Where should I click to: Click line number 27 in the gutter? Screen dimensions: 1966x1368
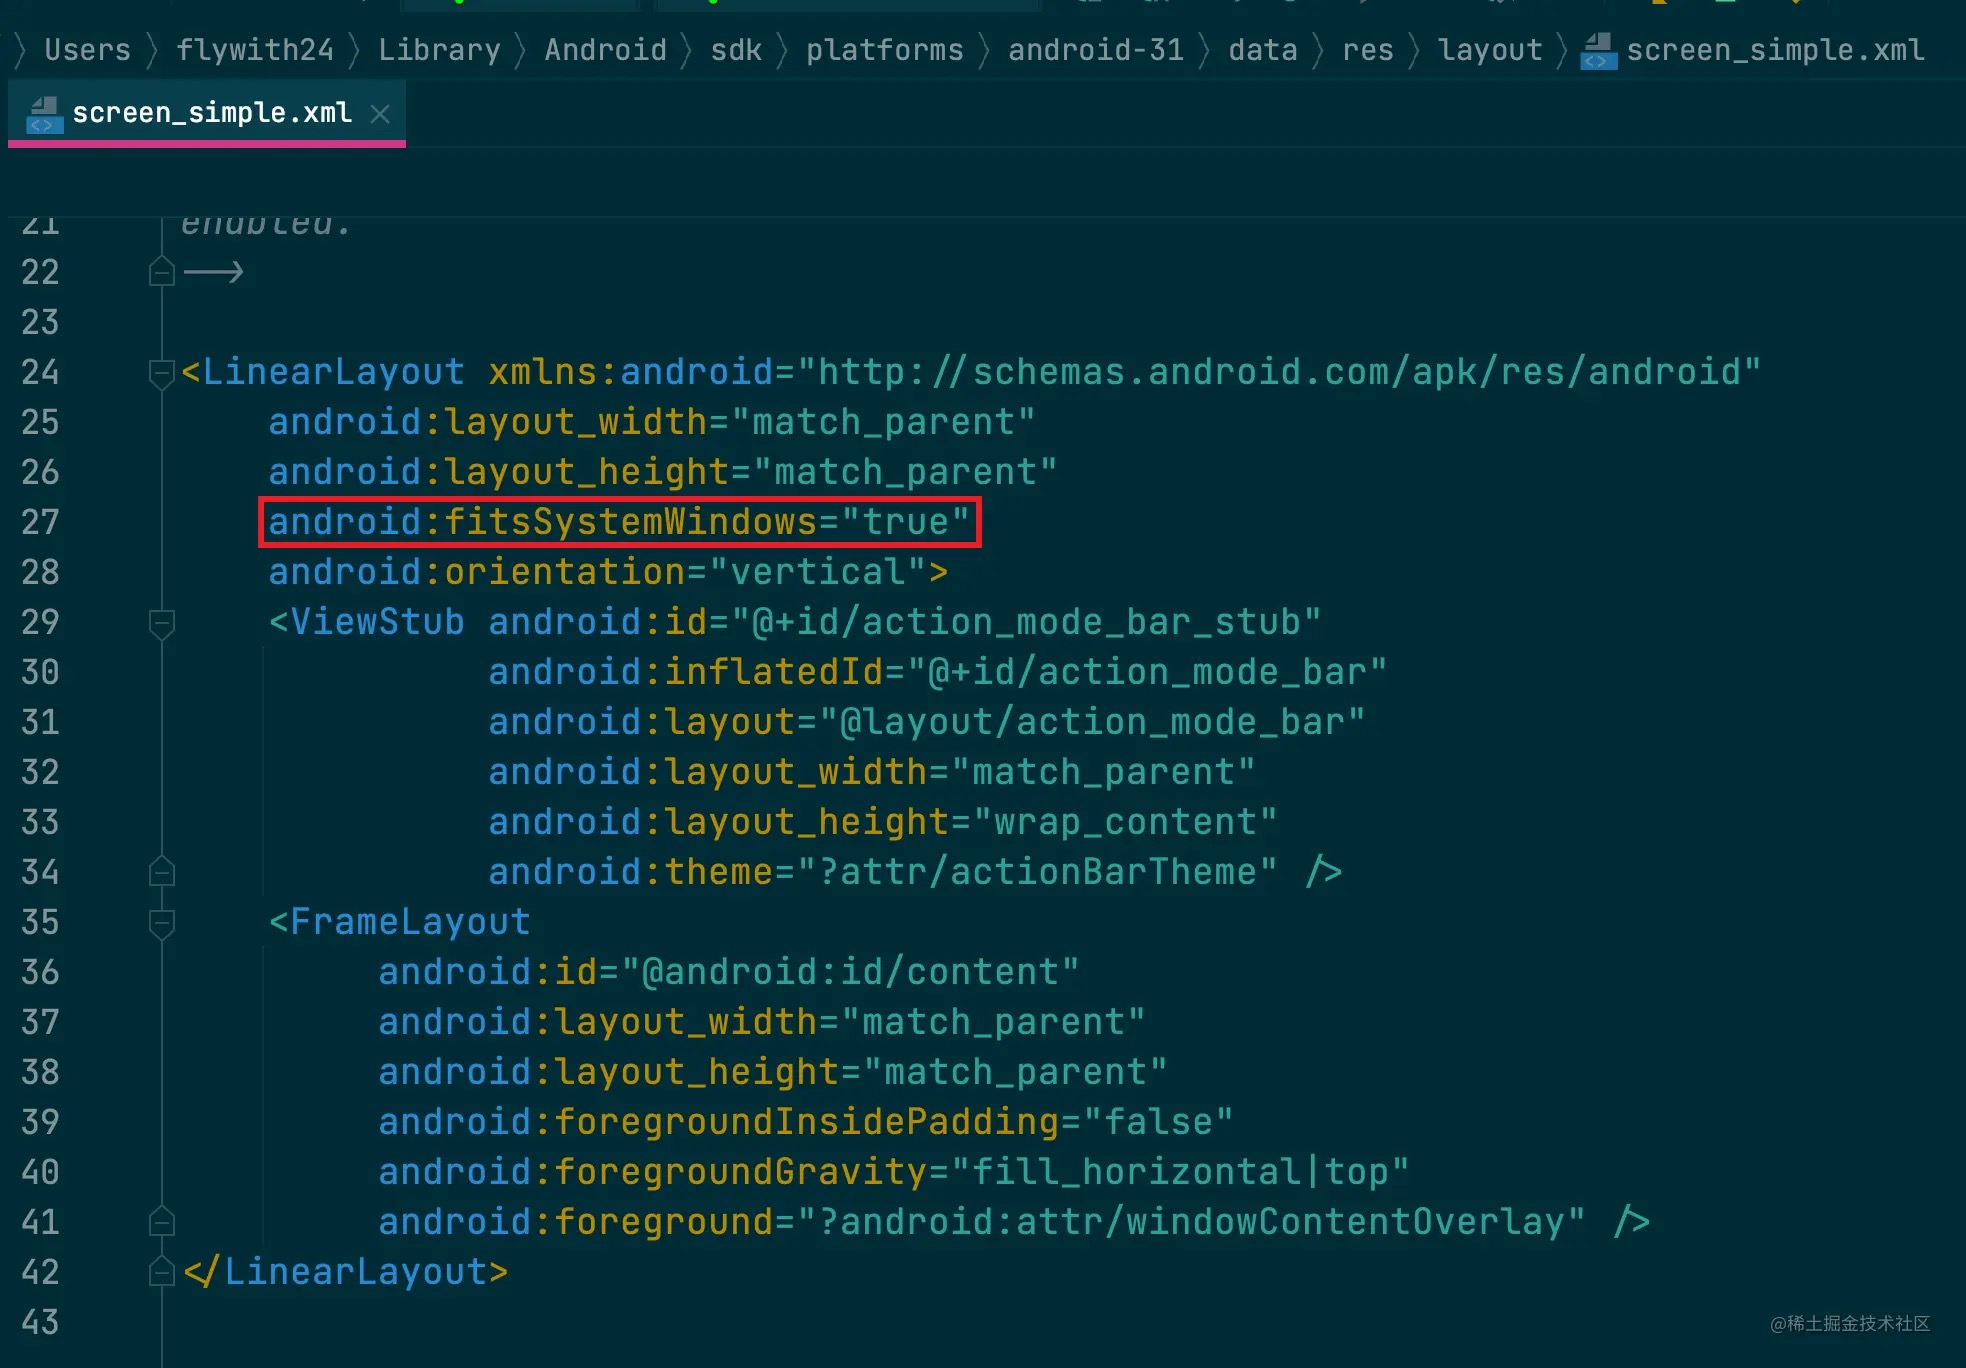40,522
